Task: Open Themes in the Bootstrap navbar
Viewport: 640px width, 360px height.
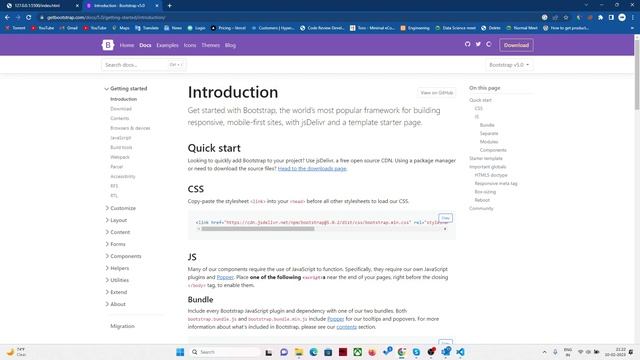Action: pos(211,45)
